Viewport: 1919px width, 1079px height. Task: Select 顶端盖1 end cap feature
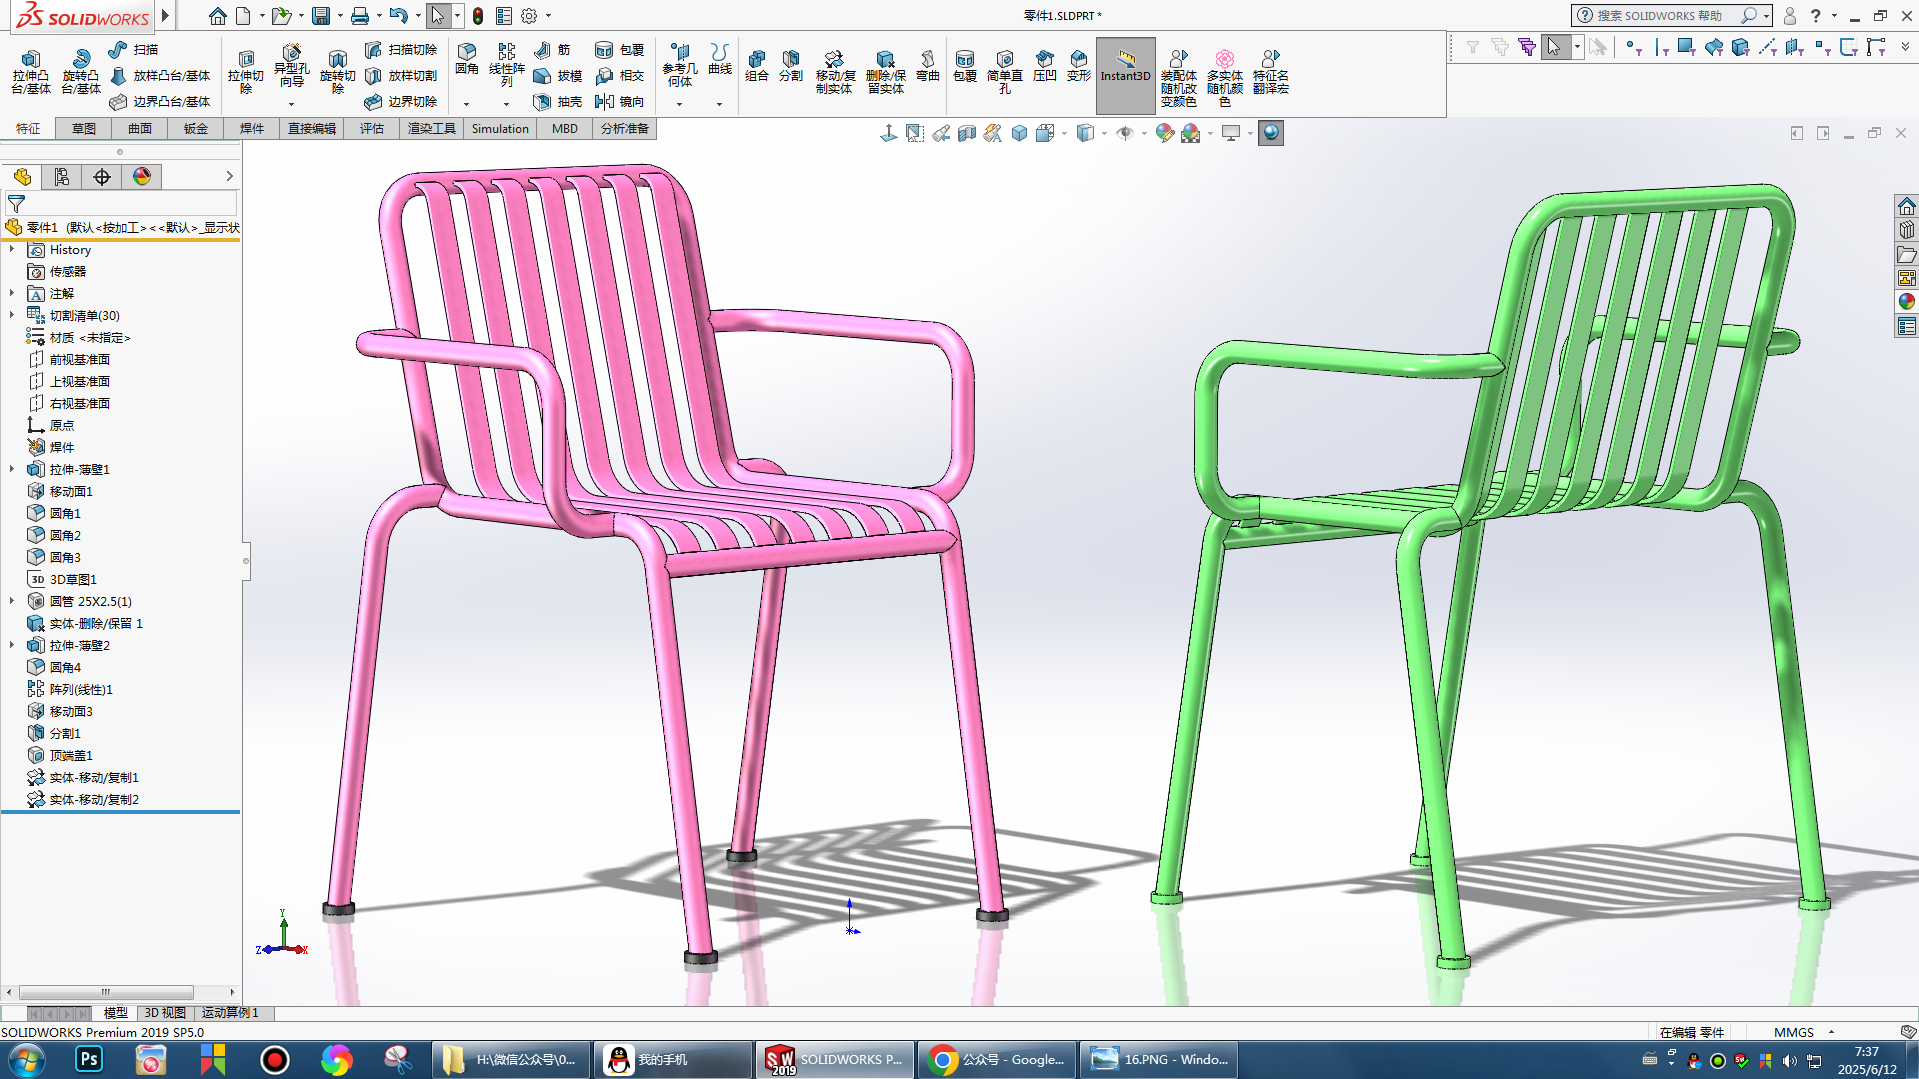[71, 755]
